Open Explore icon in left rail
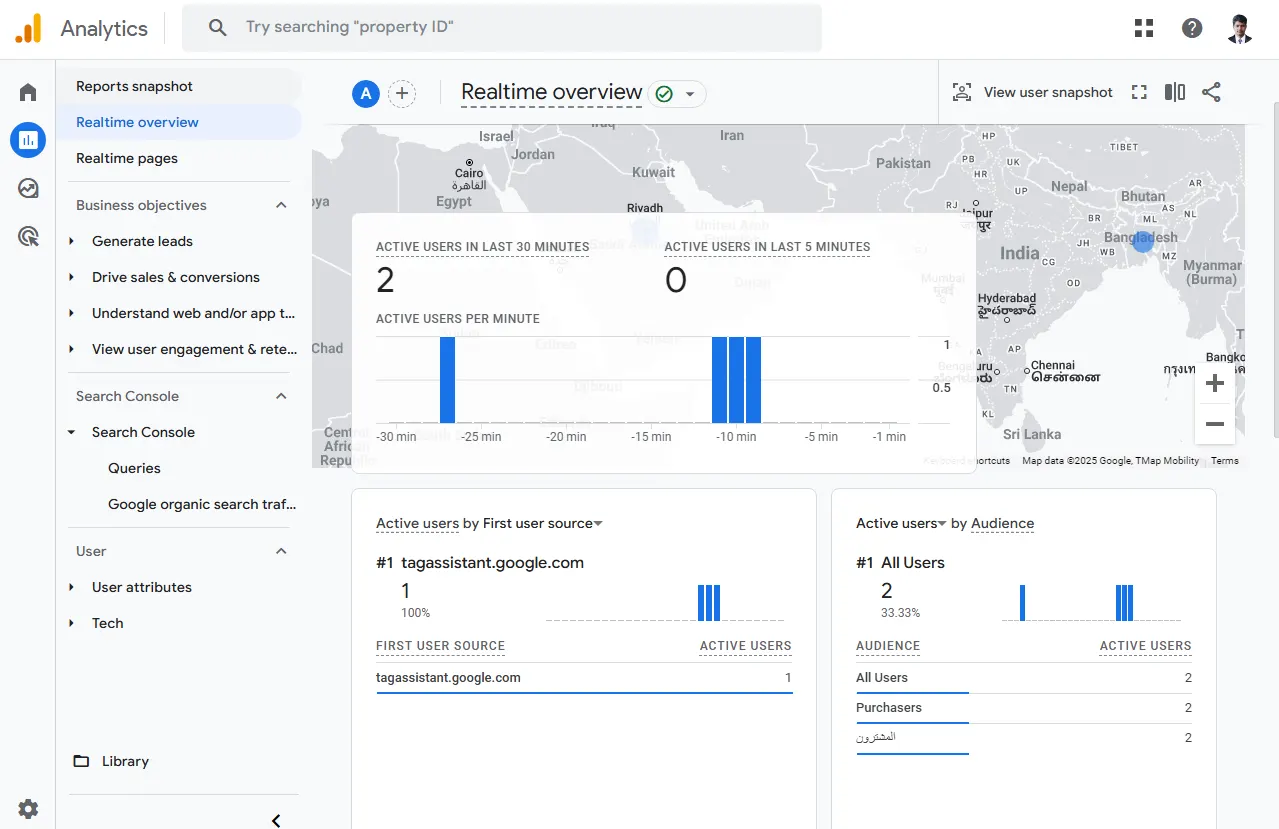 tap(28, 188)
